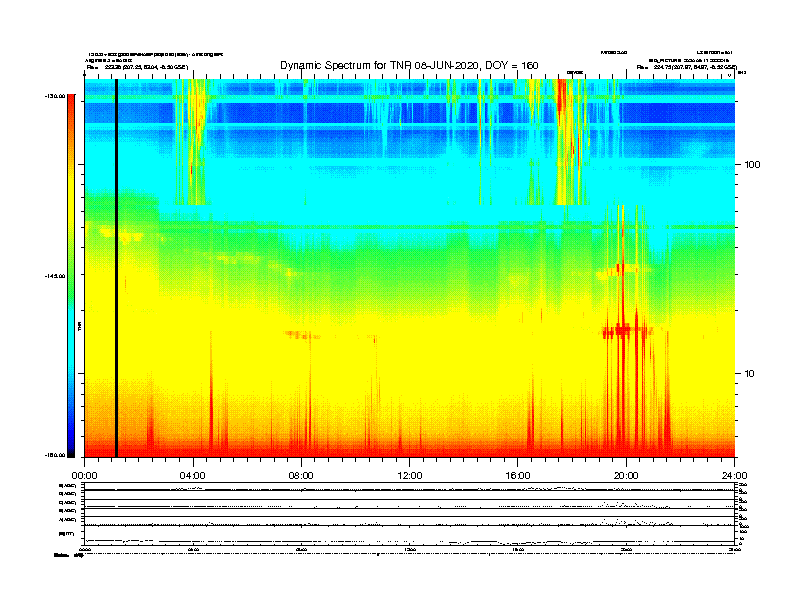Click the black vertical data-gap line near 01:00
The width and height of the screenshot is (792, 612).
pos(116,268)
